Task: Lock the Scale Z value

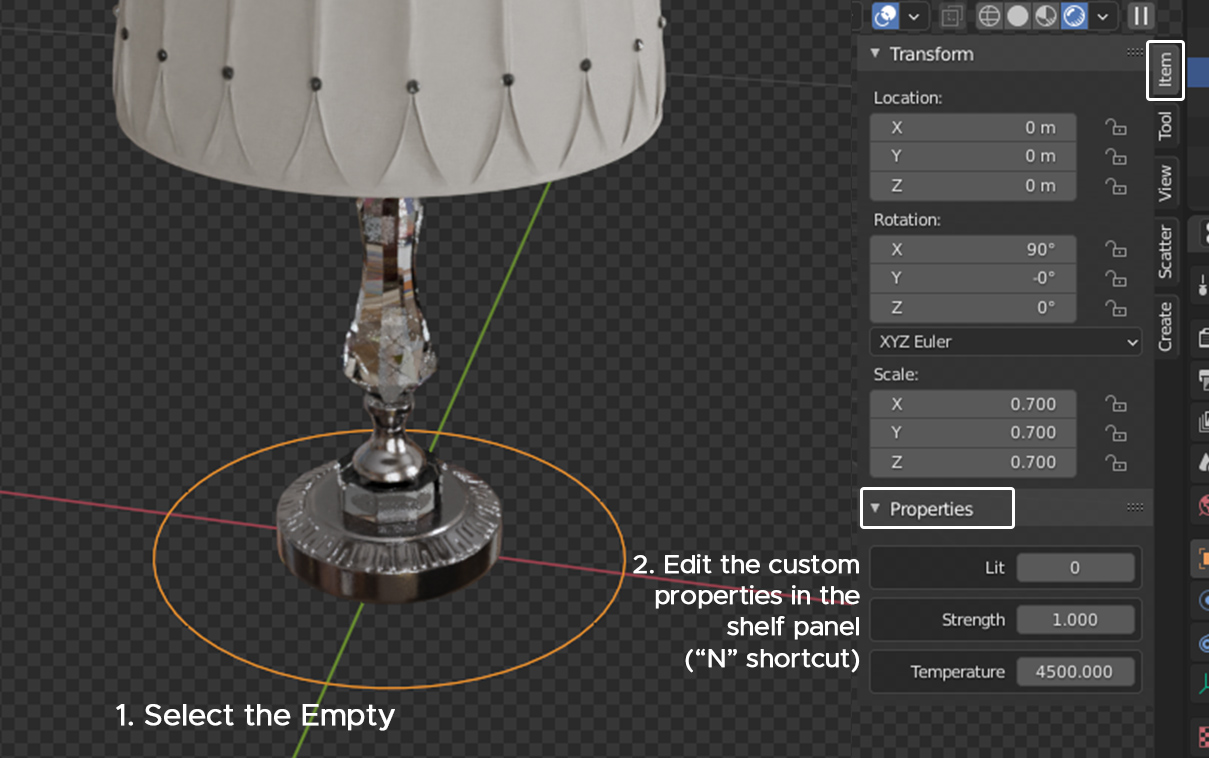Action: click(x=1115, y=462)
